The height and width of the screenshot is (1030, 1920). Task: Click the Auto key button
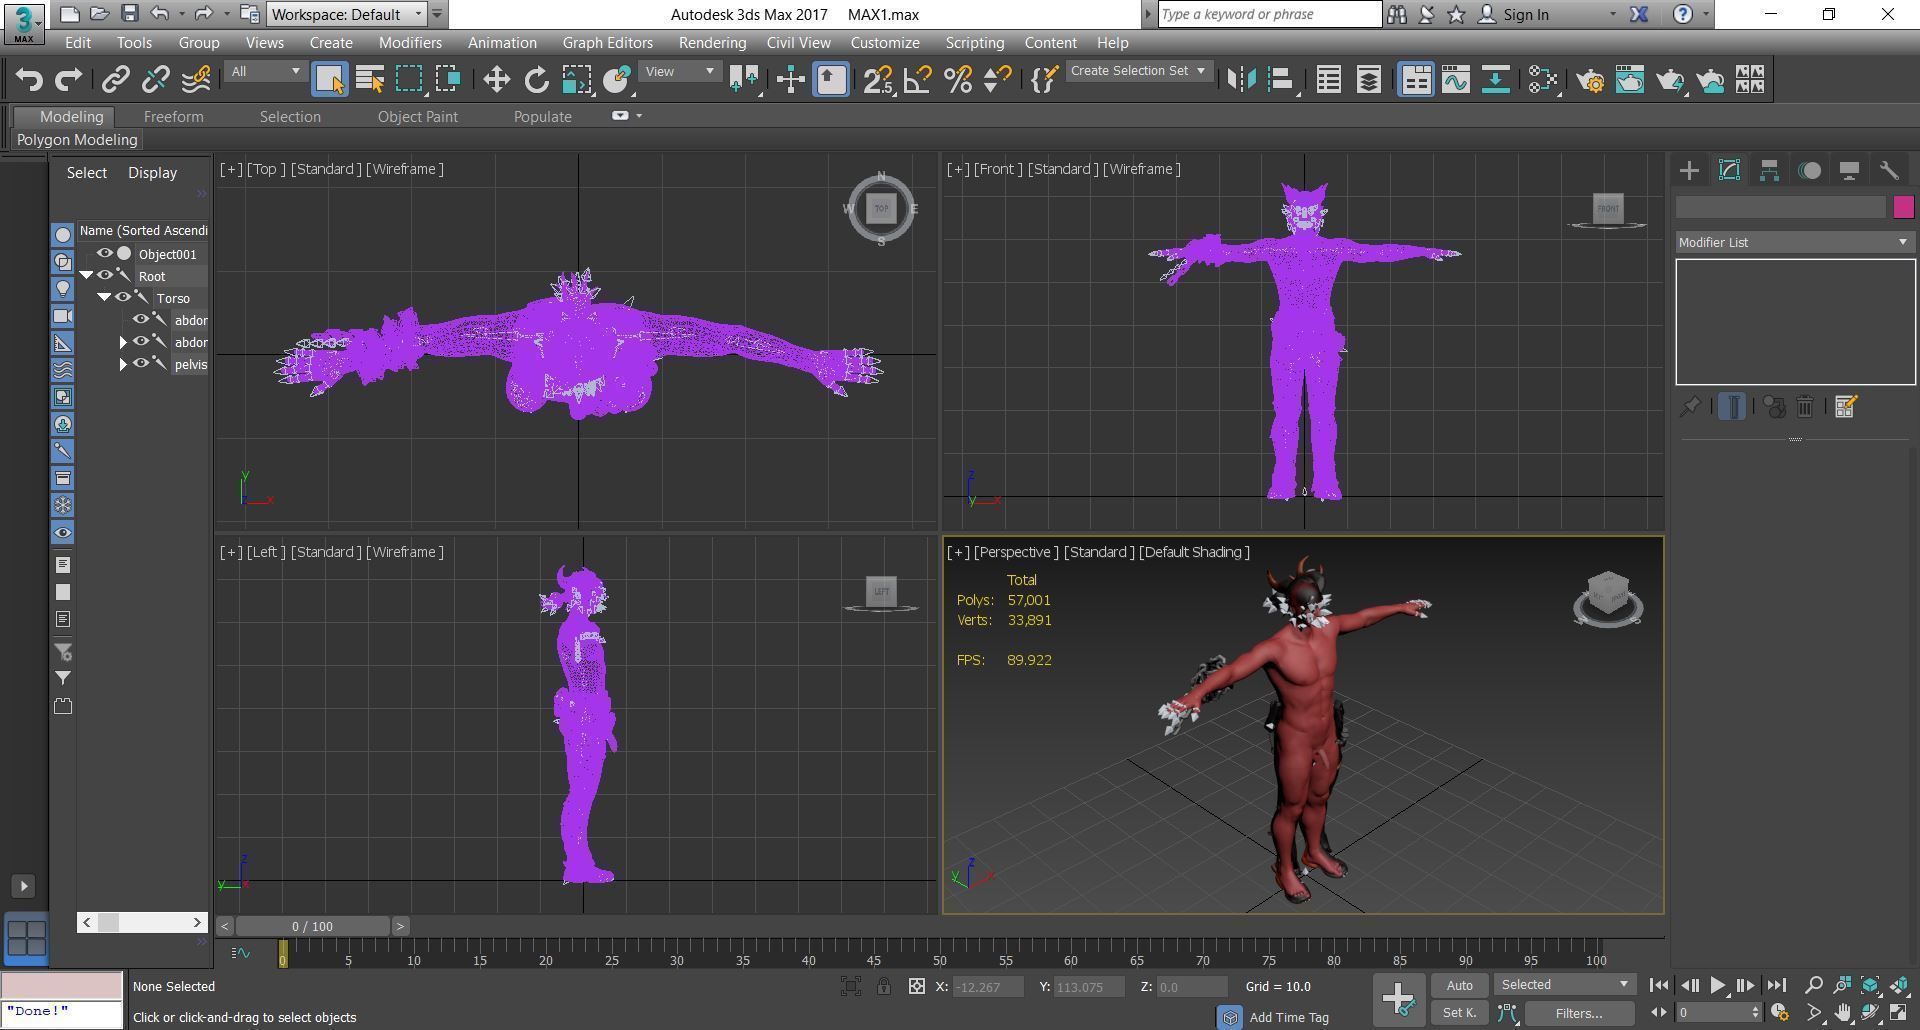pos(1459,985)
